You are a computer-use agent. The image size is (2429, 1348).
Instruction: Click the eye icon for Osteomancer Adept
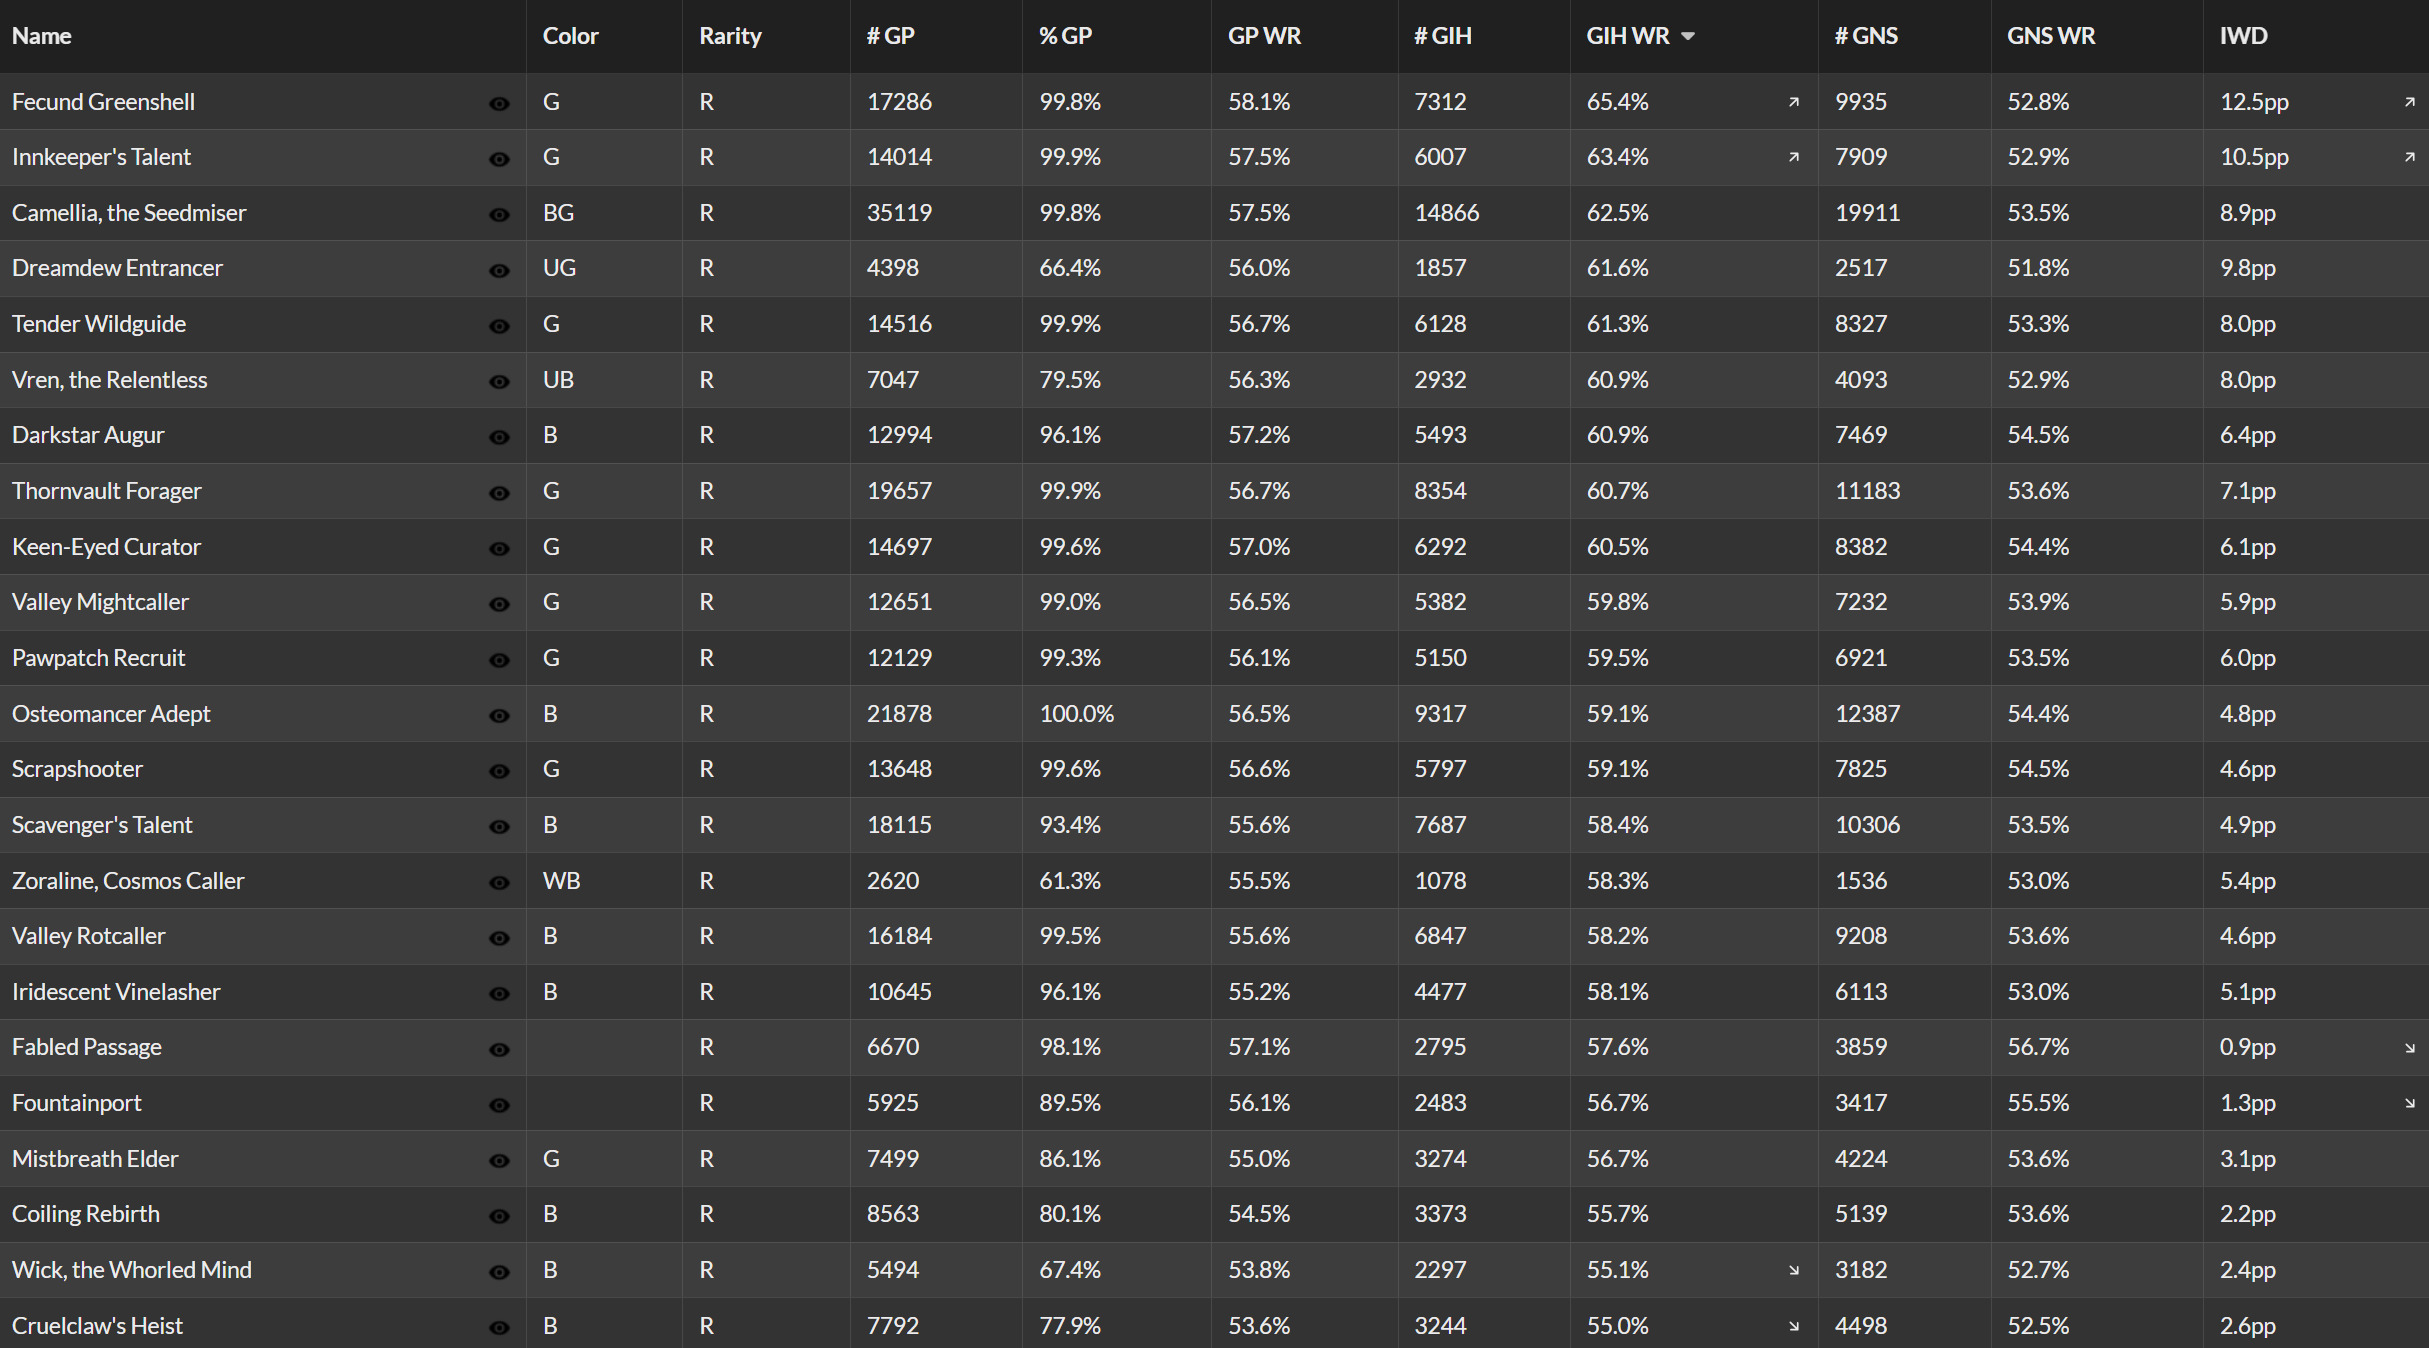499,716
